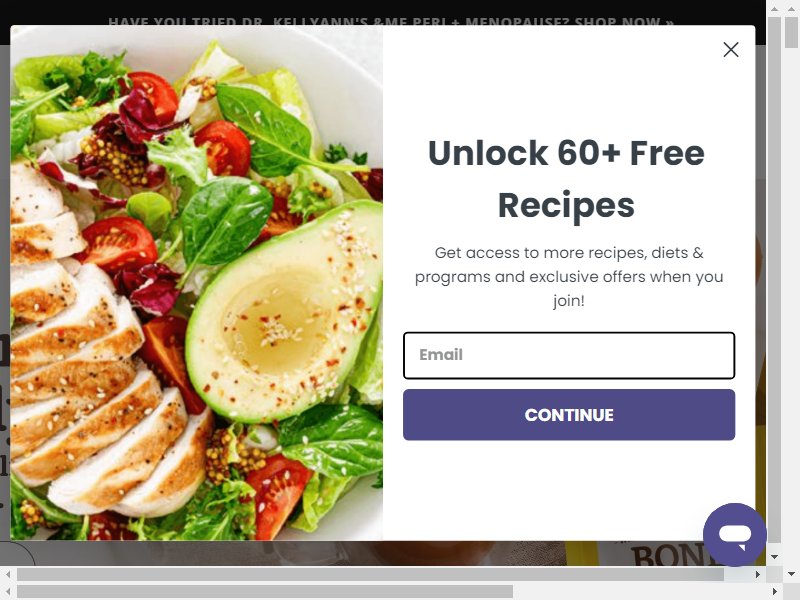The width and height of the screenshot is (800, 600).
Task: Close the free recipes popup
Action: point(731,49)
